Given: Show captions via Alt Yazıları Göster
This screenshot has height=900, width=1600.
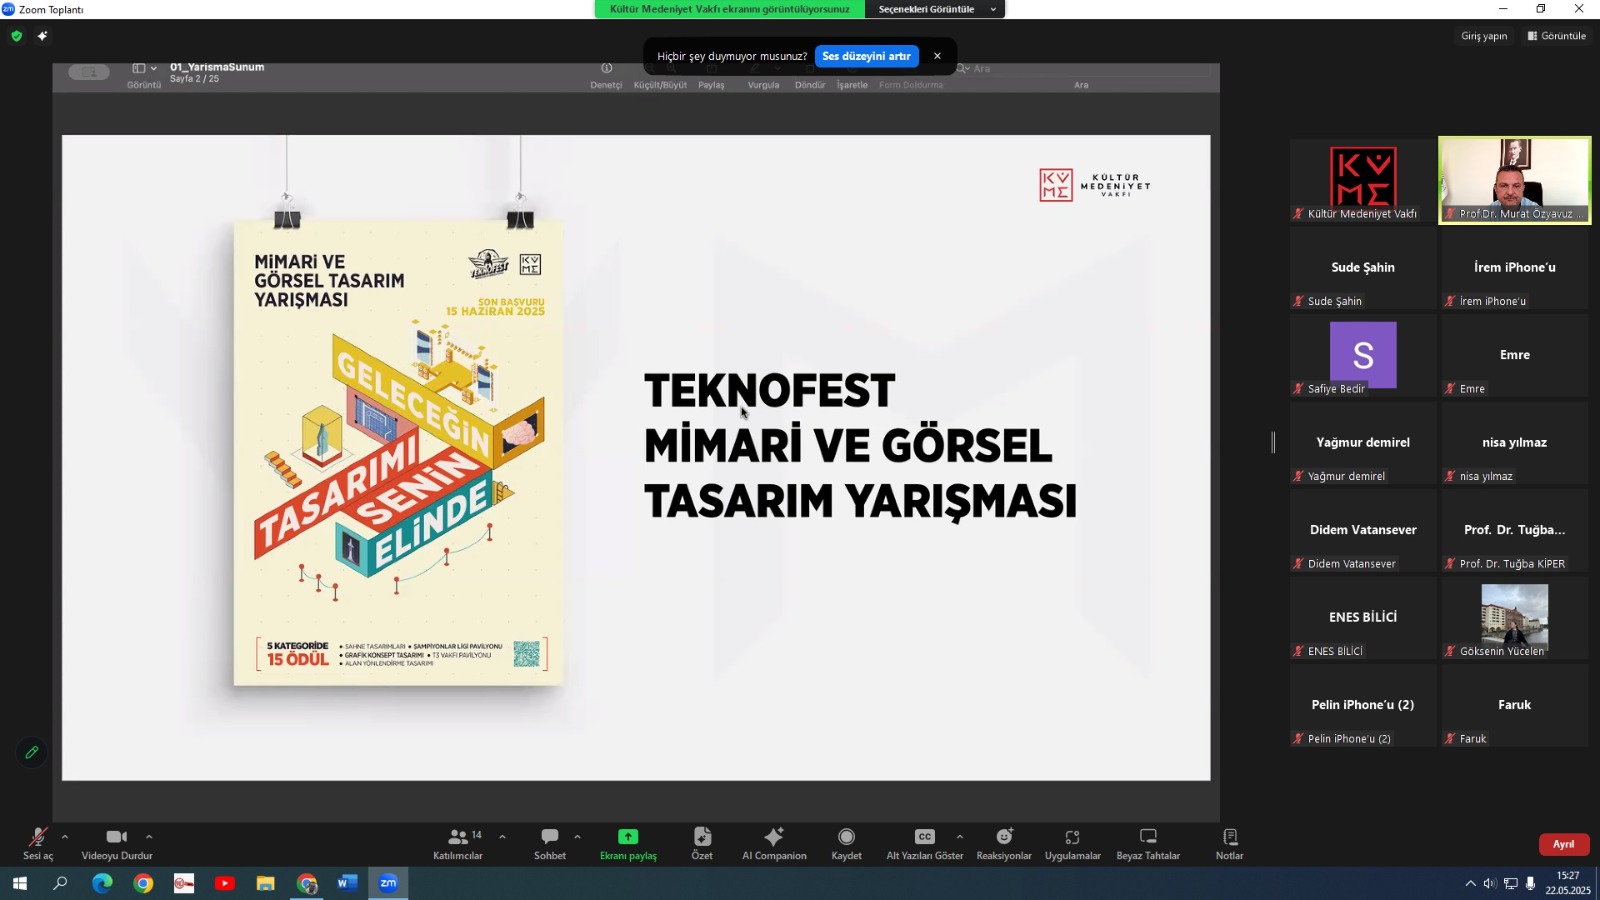Looking at the screenshot, I should [925, 843].
